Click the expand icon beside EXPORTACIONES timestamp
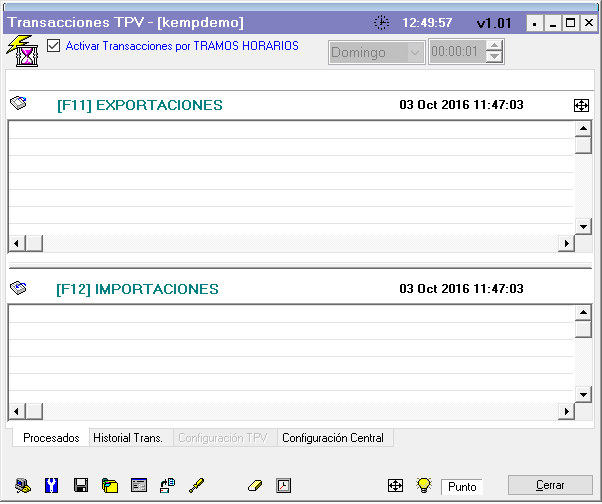Viewport: 602px width, 504px height. [x=582, y=105]
